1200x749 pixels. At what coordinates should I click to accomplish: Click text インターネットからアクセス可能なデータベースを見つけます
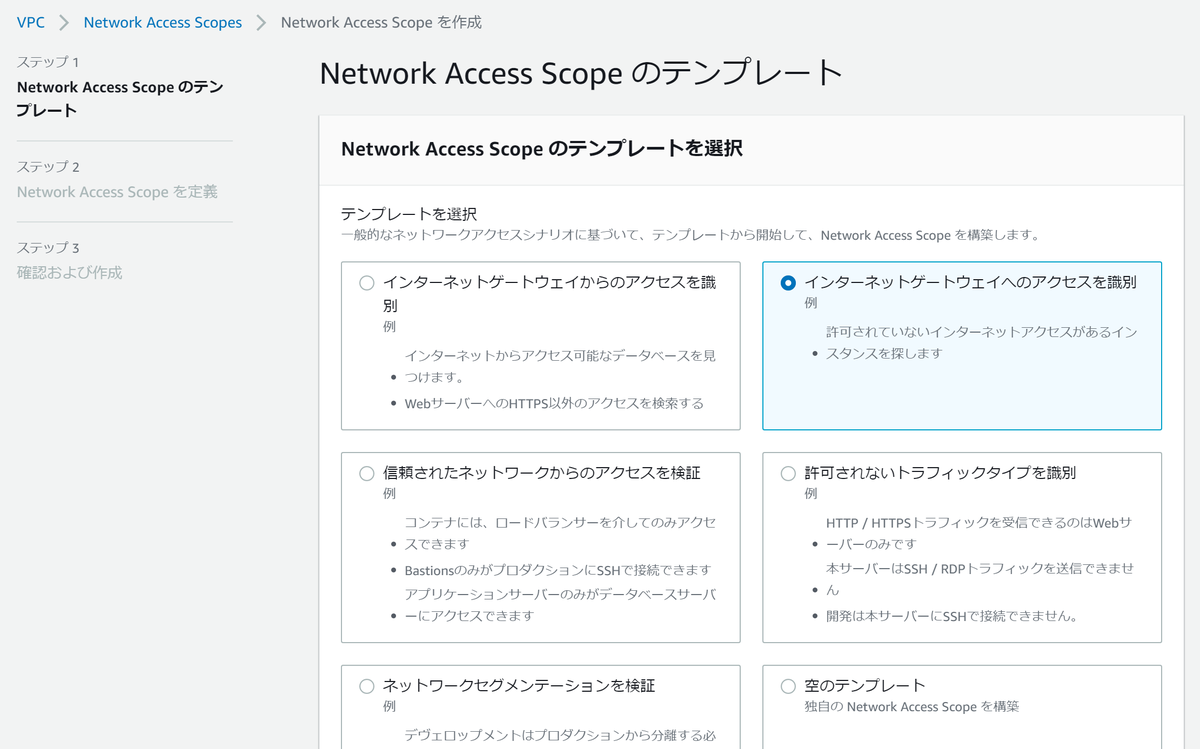point(560,367)
